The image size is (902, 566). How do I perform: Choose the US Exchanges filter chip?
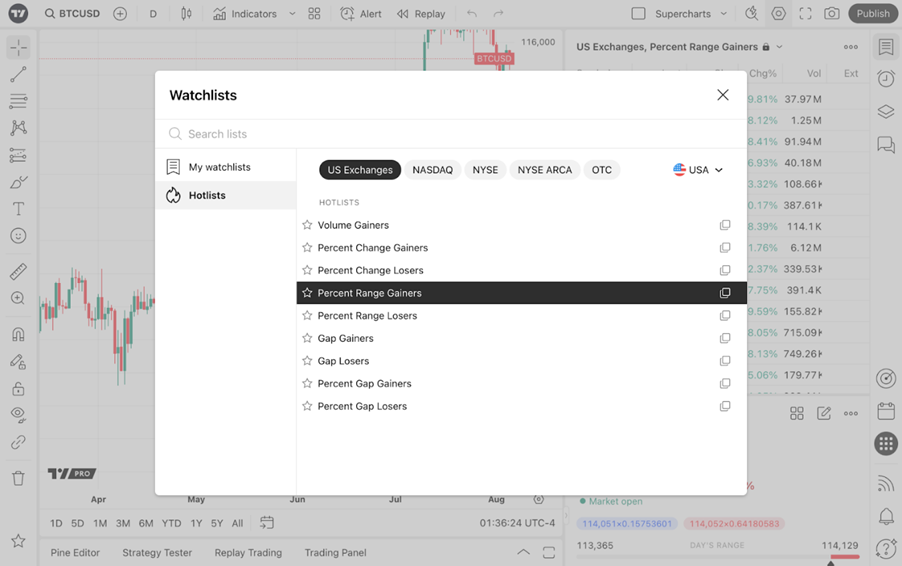360,170
